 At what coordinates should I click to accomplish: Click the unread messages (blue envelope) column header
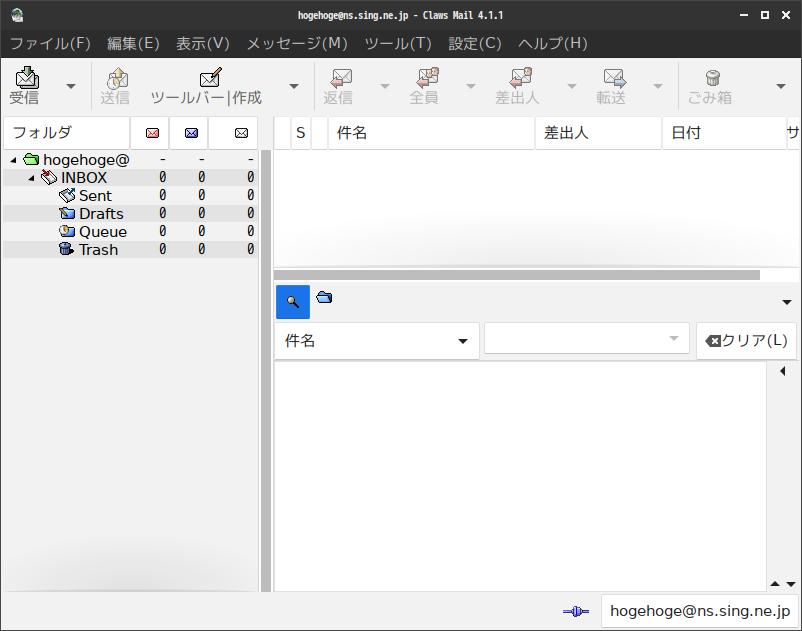(x=189, y=133)
